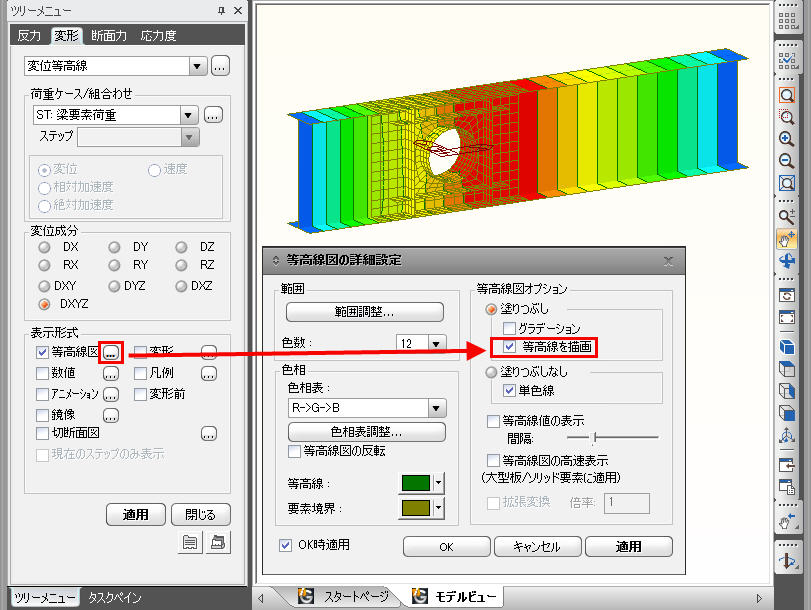The height and width of the screenshot is (610, 811).
Task: Toggle the 等高線を描画 checkbox
Action: click(510, 347)
